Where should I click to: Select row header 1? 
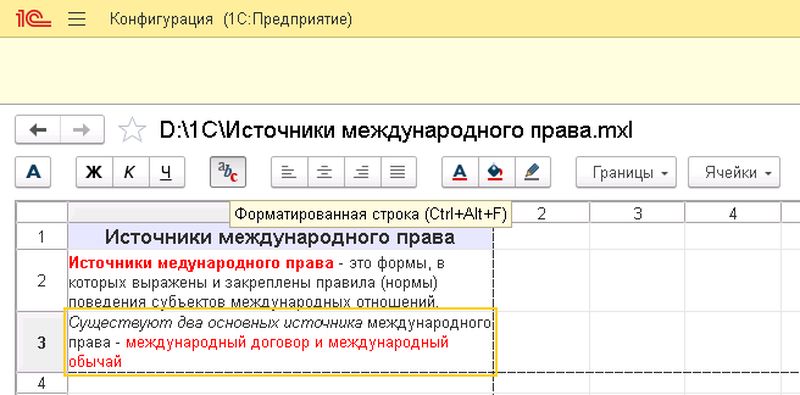(41, 237)
